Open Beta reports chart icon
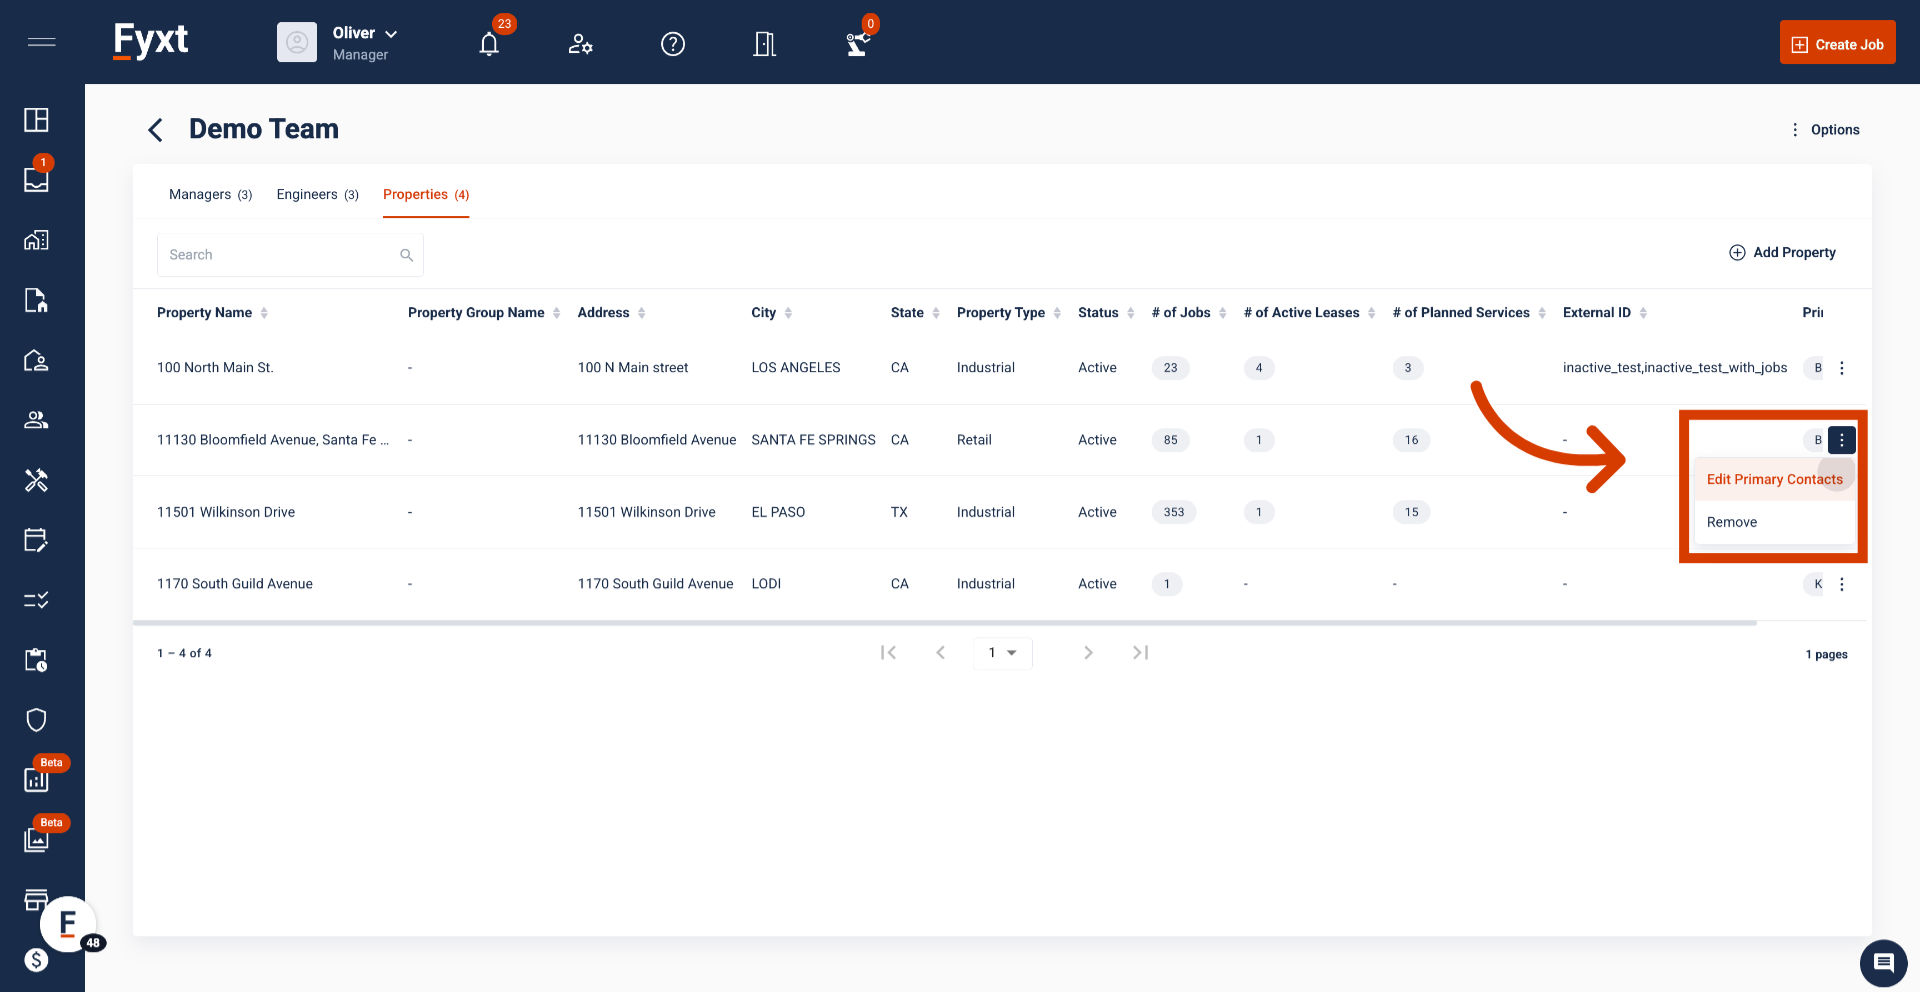Image resolution: width=1920 pixels, height=992 pixels. coord(36,780)
